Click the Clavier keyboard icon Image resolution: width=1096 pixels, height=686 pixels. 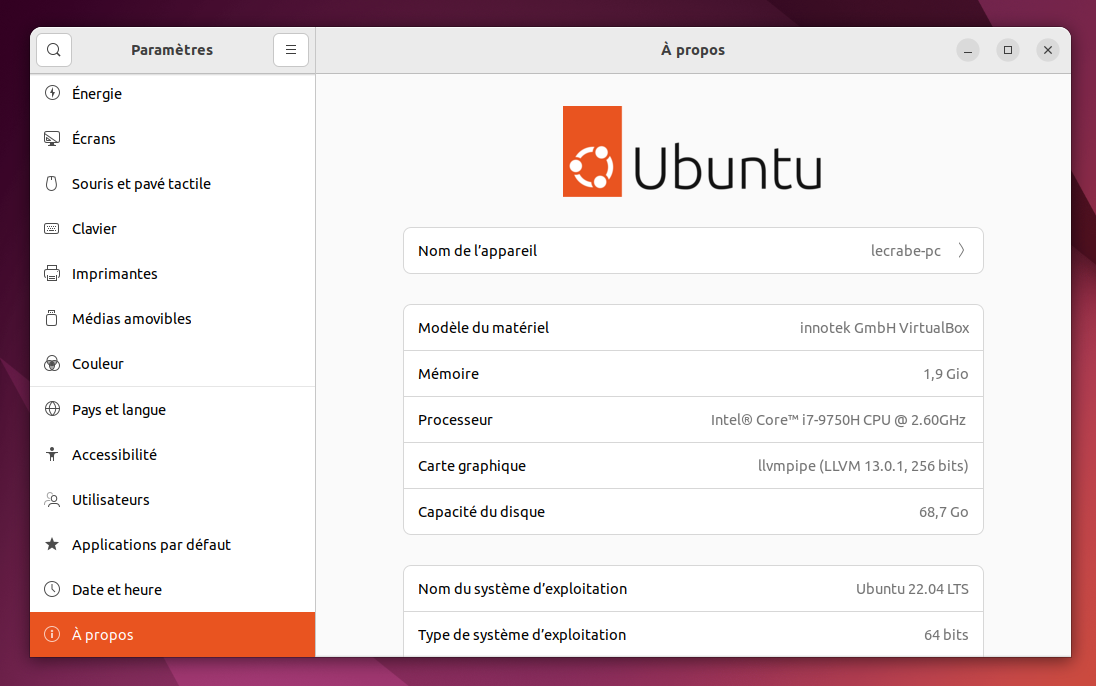click(x=52, y=229)
